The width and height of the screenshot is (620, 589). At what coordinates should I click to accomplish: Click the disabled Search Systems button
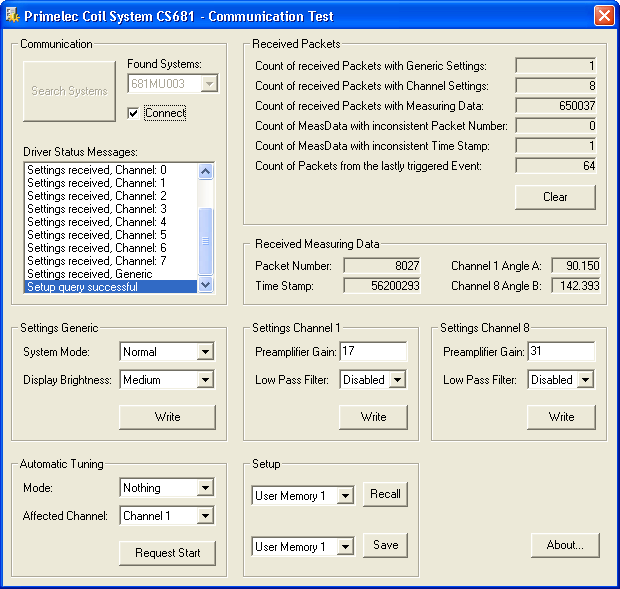tap(69, 91)
